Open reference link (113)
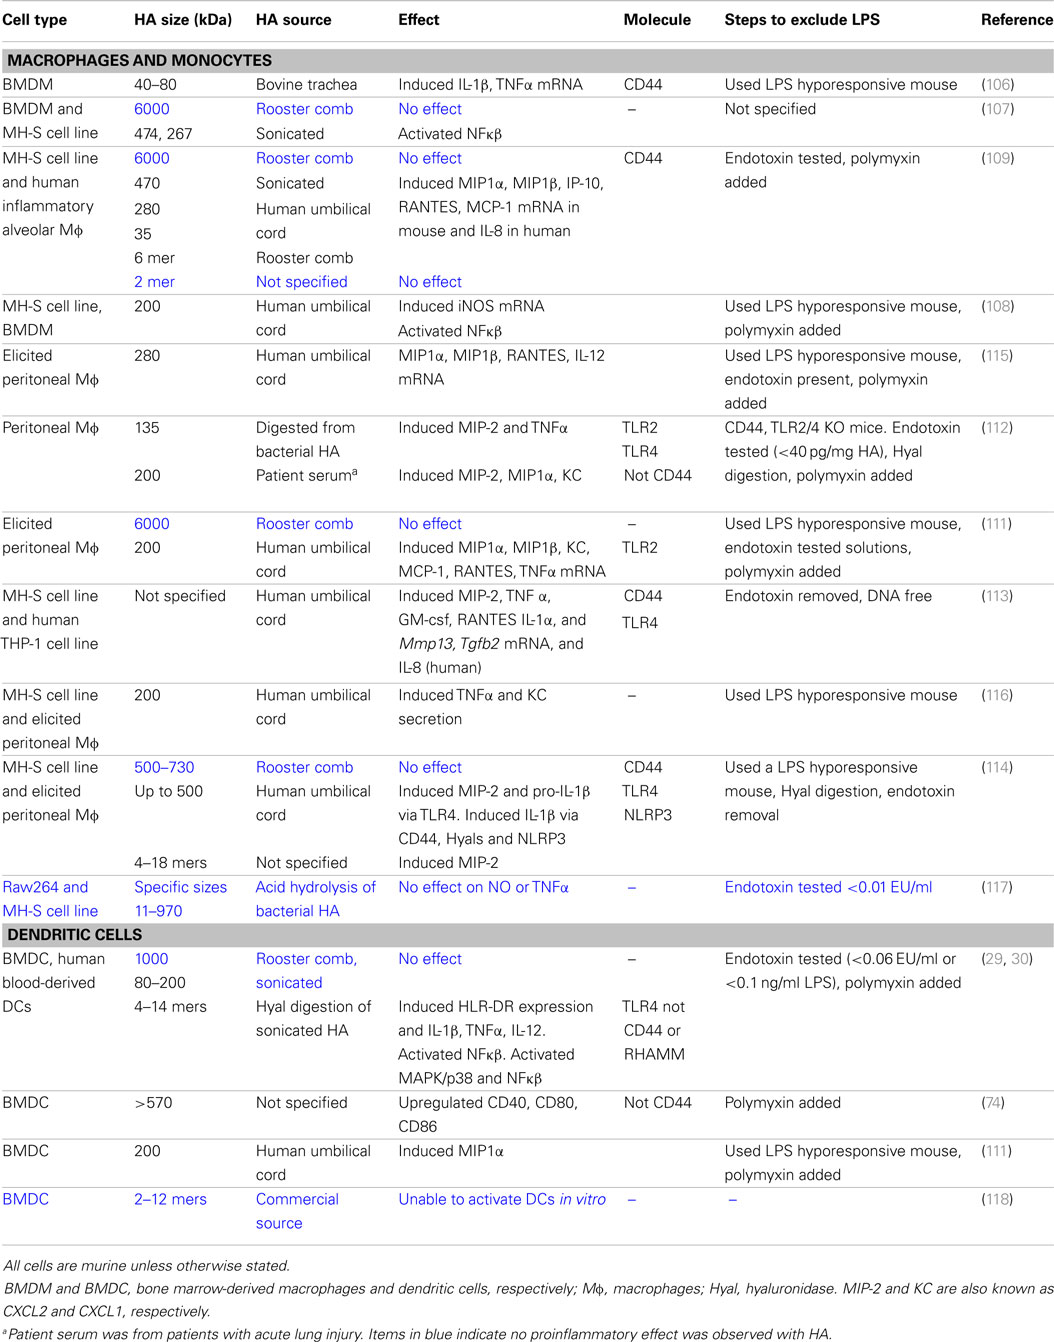 point(997,595)
